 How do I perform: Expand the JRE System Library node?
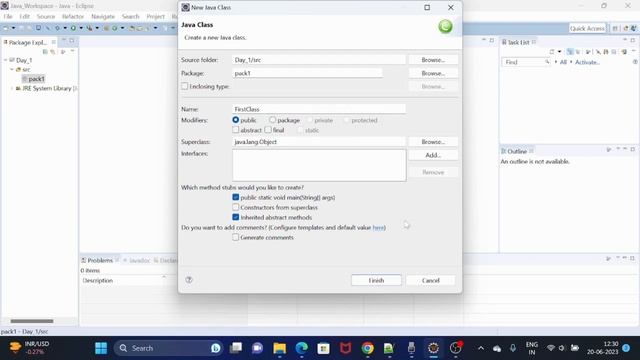point(12,88)
